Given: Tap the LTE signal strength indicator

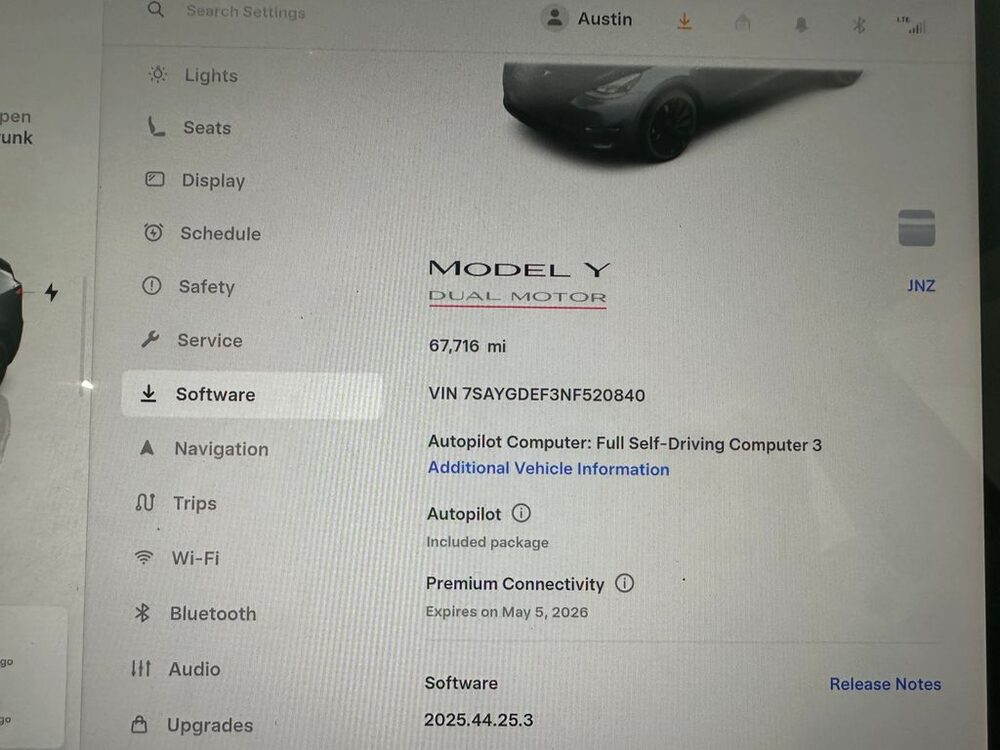Looking at the screenshot, I should point(911,26).
